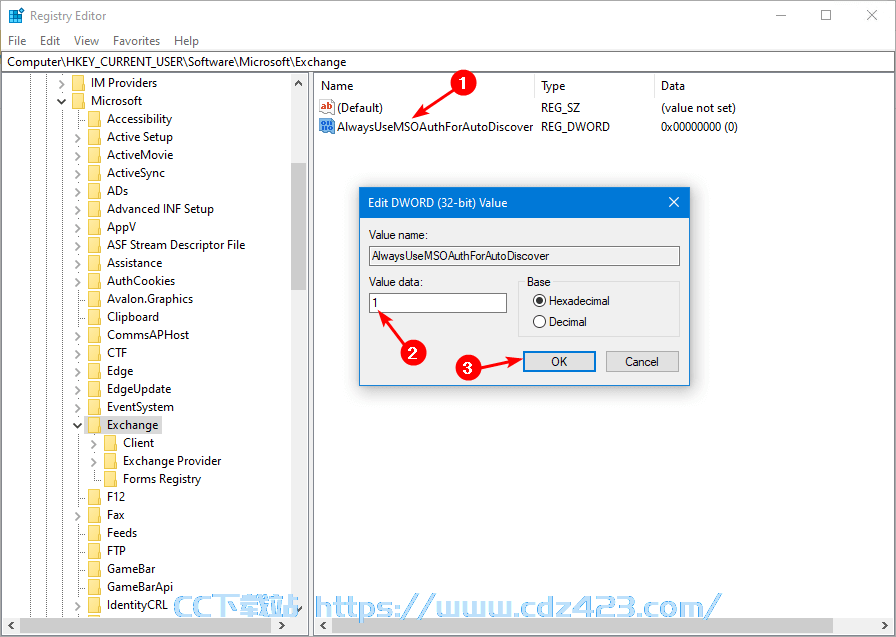896x637 pixels.
Task: Click the Value data input field
Action: 438,303
